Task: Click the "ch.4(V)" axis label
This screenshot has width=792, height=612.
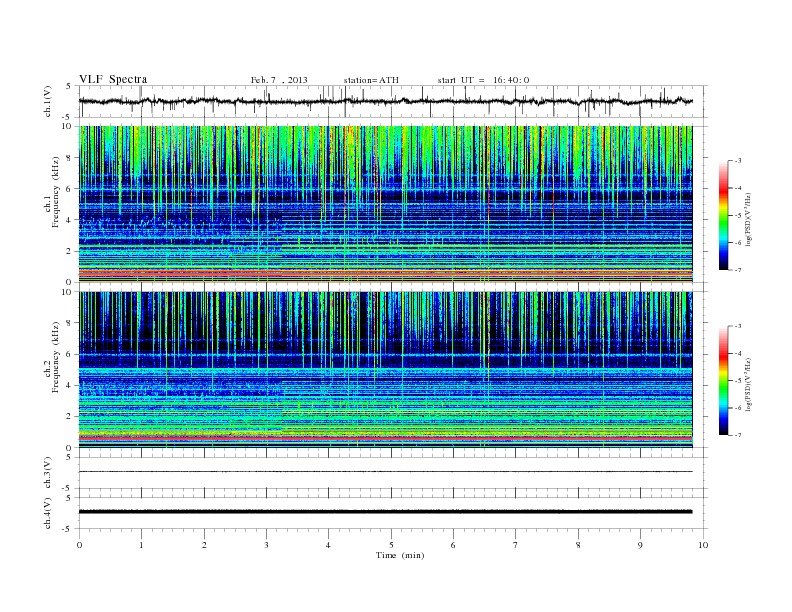Action: pos(48,513)
